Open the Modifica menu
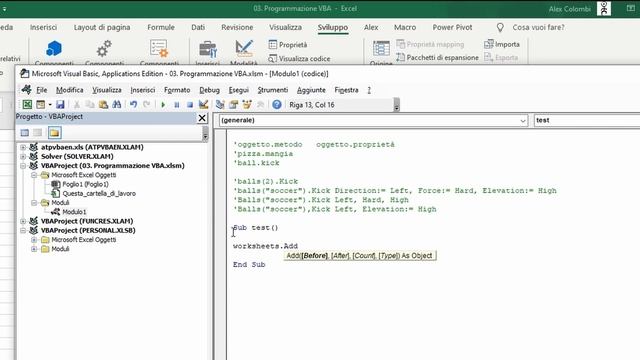The image size is (640, 360). click(69, 90)
